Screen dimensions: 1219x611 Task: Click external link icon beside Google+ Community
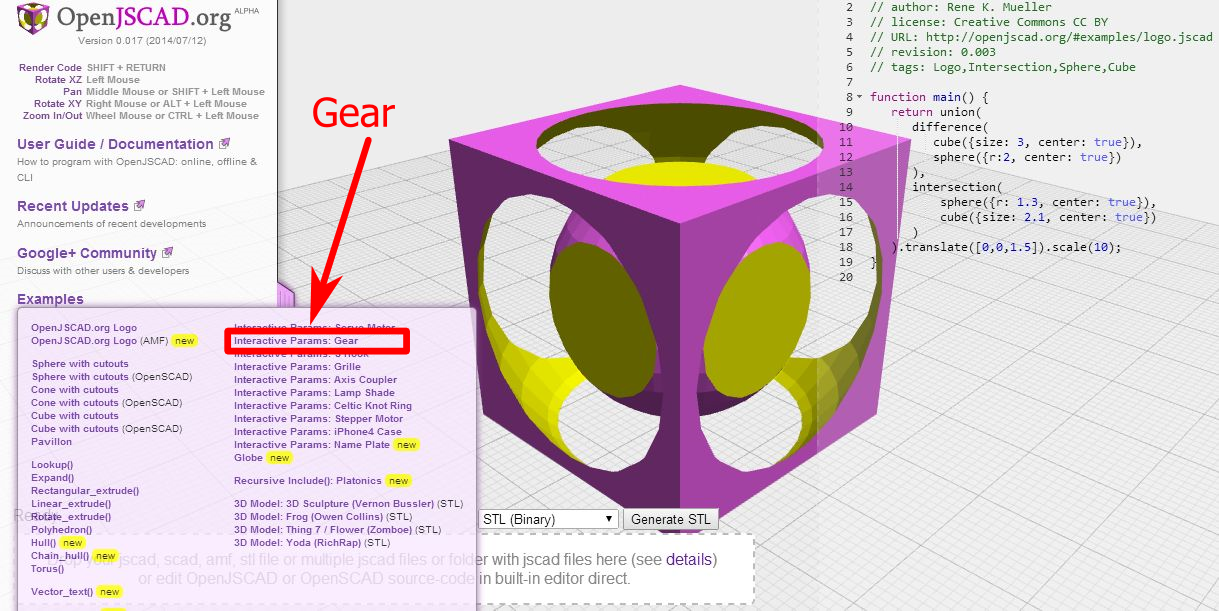167,253
